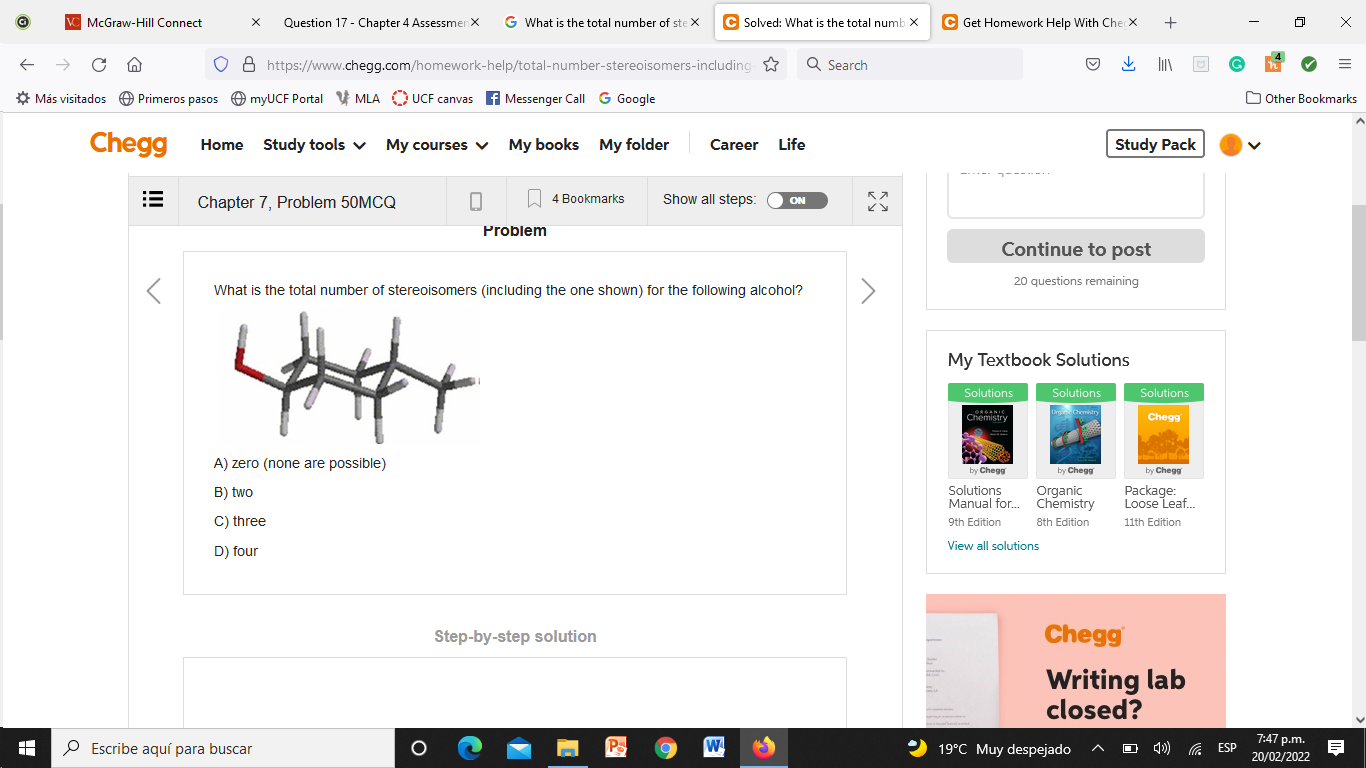Open the Windows notification center
This screenshot has width=1366, height=768.
pos(1336,748)
